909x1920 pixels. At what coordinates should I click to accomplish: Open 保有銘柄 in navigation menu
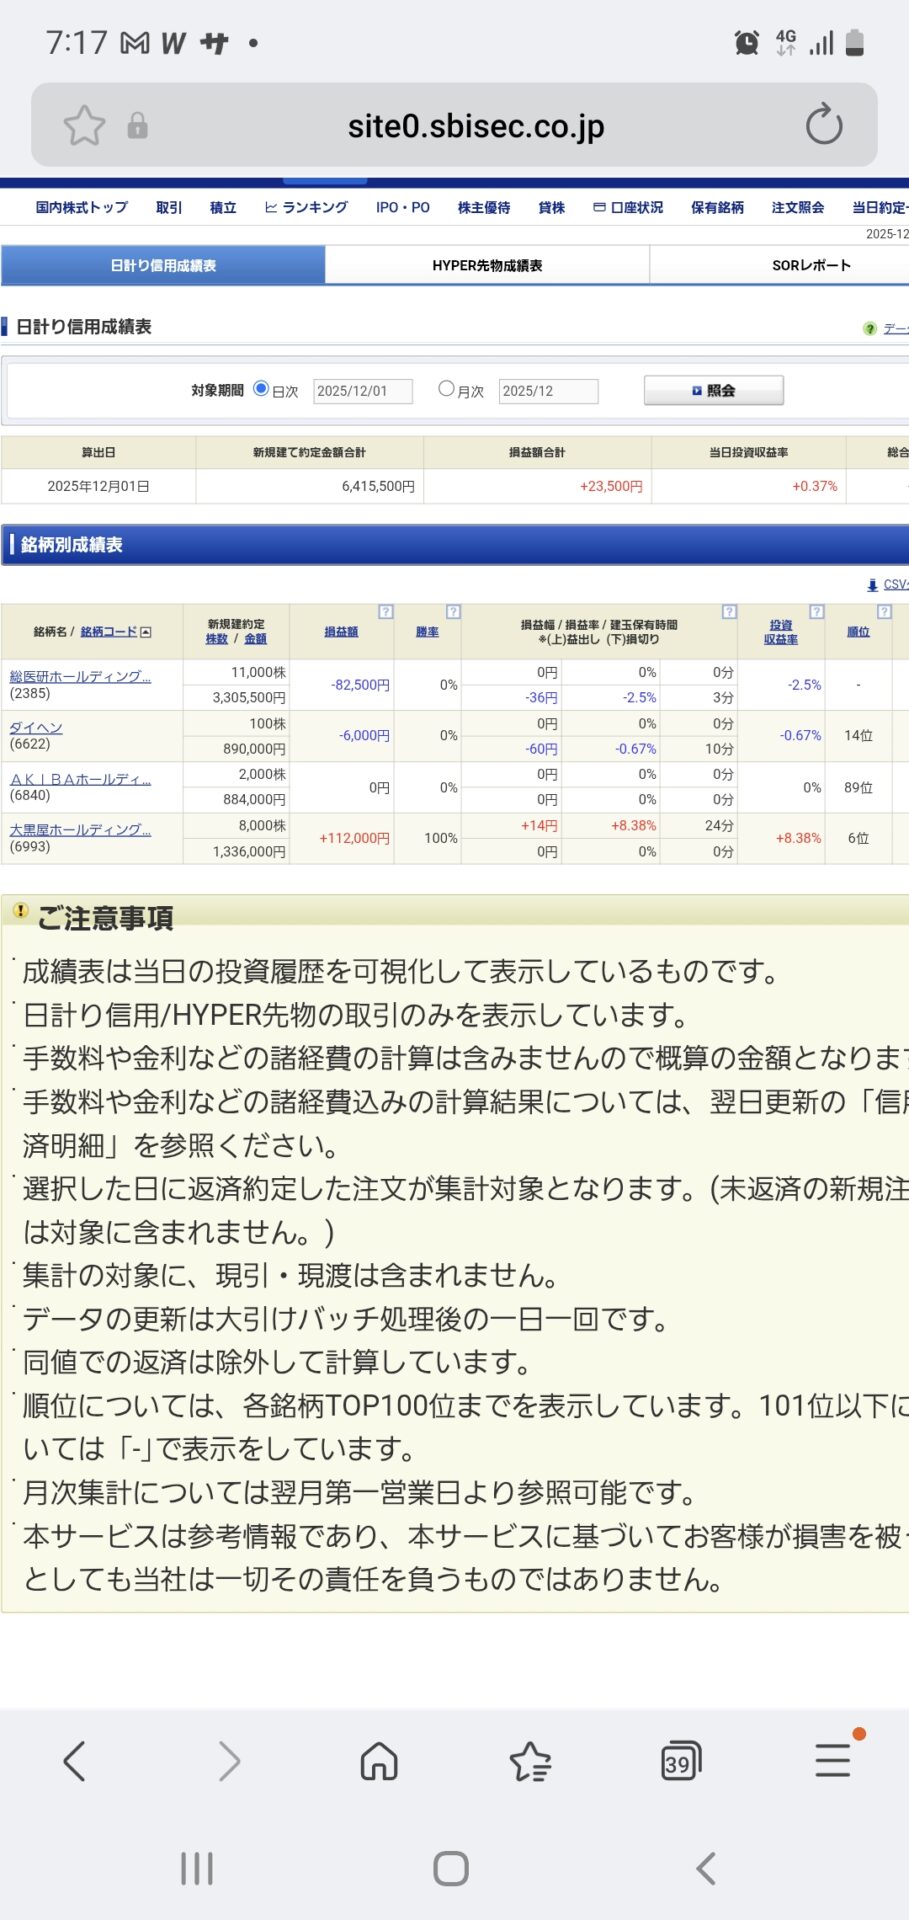717,208
